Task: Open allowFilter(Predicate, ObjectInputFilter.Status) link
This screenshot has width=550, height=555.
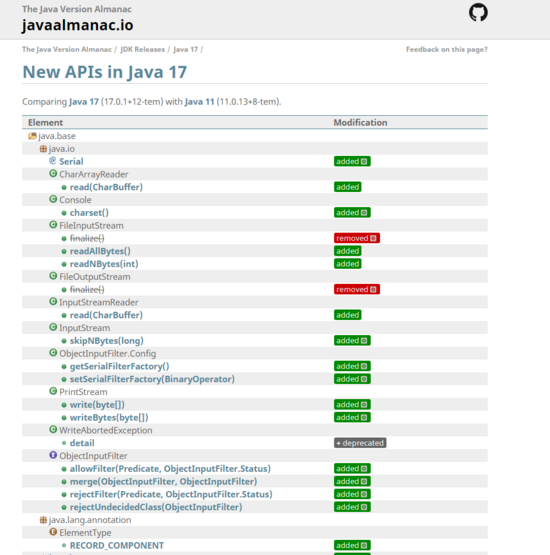Action: click(x=170, y=469)
